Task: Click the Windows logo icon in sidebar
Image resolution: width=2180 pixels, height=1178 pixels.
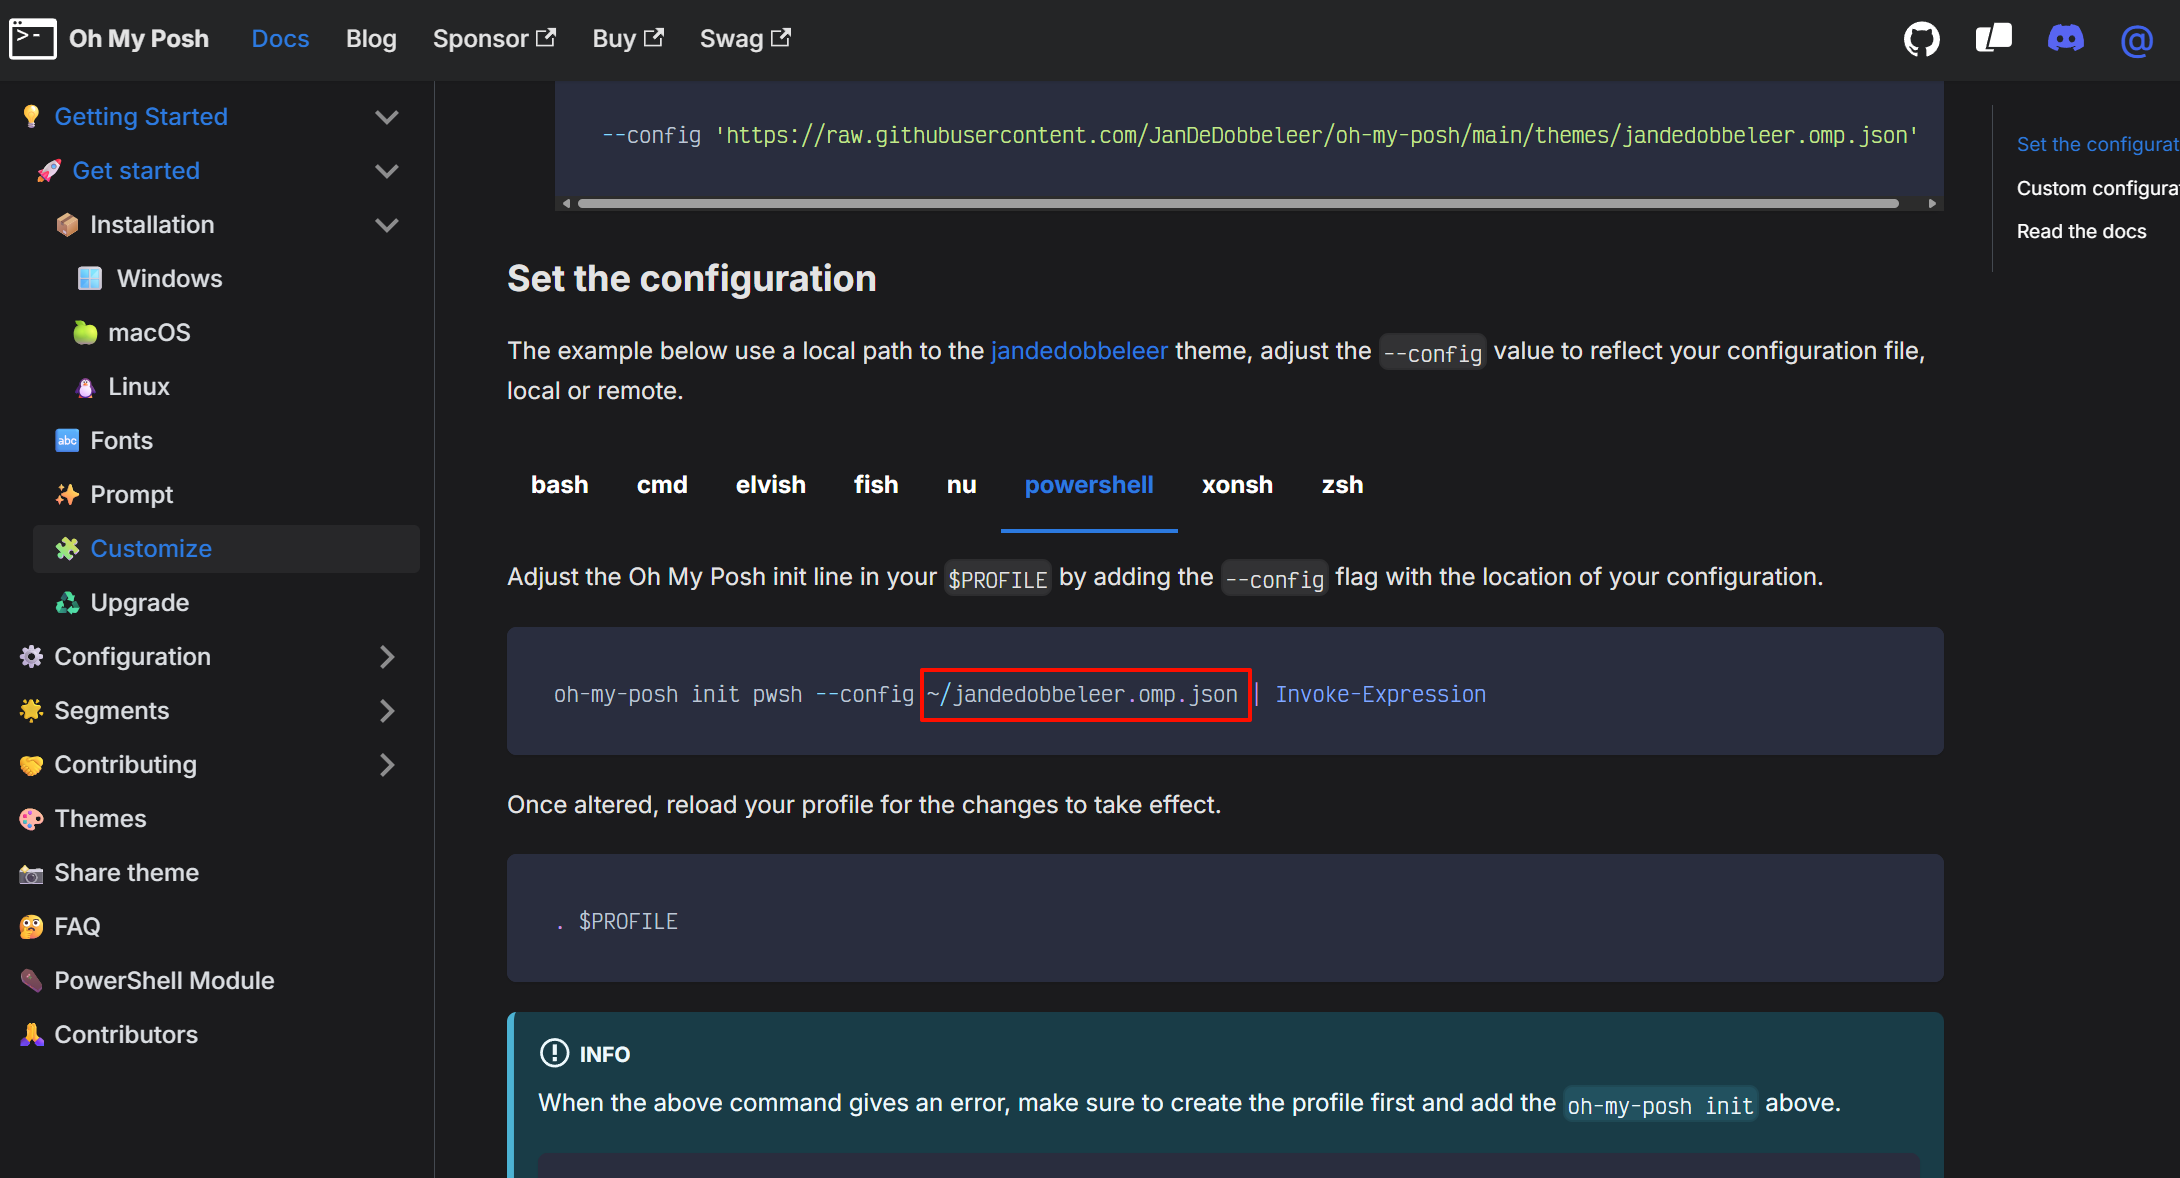Action: click(90, 279)
